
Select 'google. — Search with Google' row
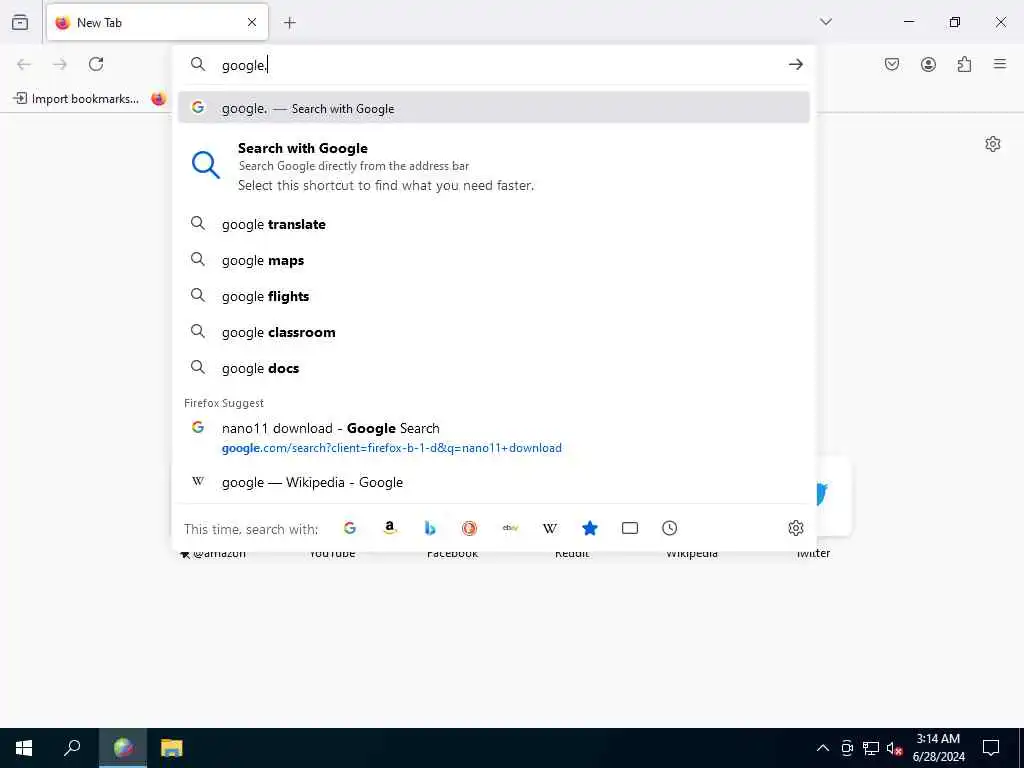click(x=494, y=108)
